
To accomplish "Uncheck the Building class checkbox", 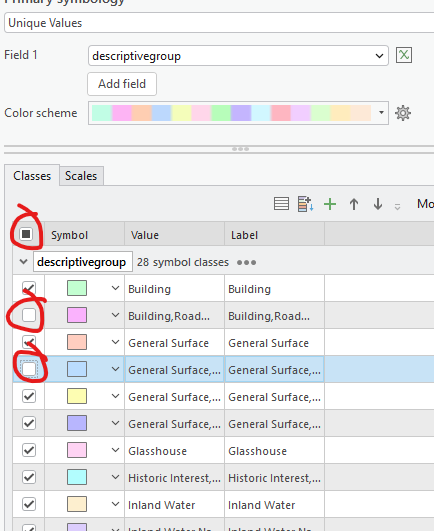I will click(29, 288).
